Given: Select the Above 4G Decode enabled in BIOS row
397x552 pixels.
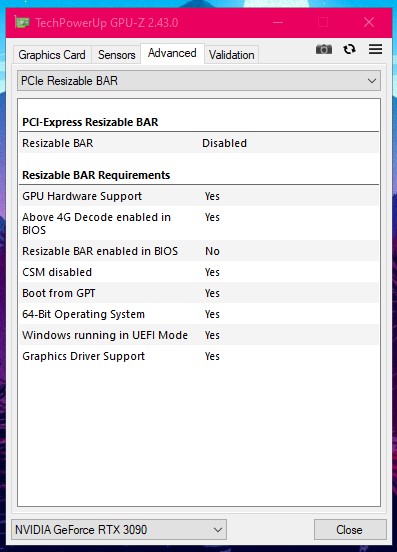Looking at the screenshot, I should tap(199, 223).
